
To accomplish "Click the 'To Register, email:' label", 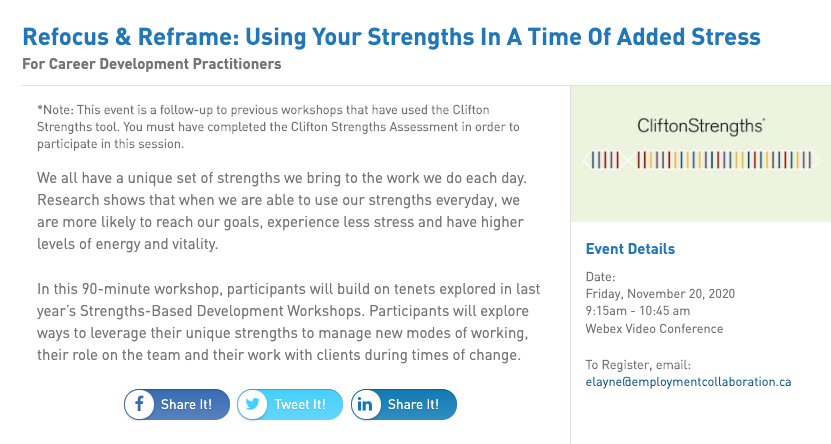I will [638, 365].
